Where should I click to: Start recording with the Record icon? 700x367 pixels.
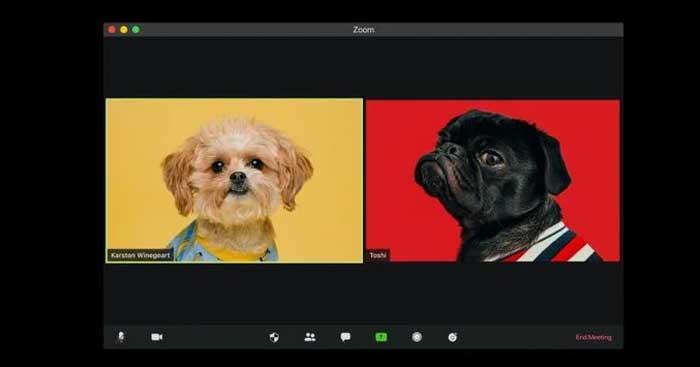click(417, 337)
